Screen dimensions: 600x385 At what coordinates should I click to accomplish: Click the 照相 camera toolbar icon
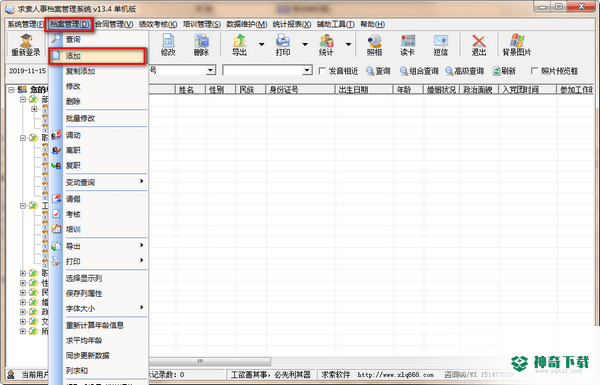(374, 46)
